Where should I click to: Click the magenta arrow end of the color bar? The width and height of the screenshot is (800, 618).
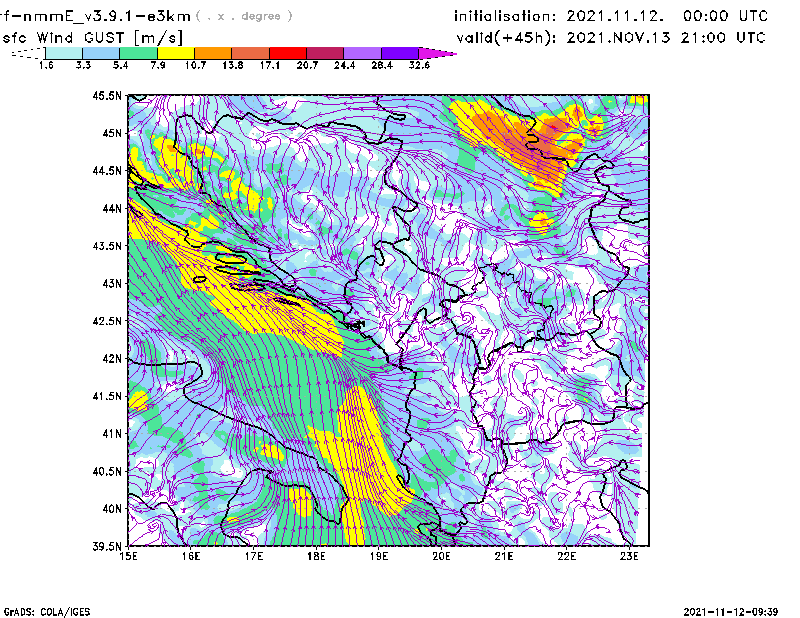(437, 53)
